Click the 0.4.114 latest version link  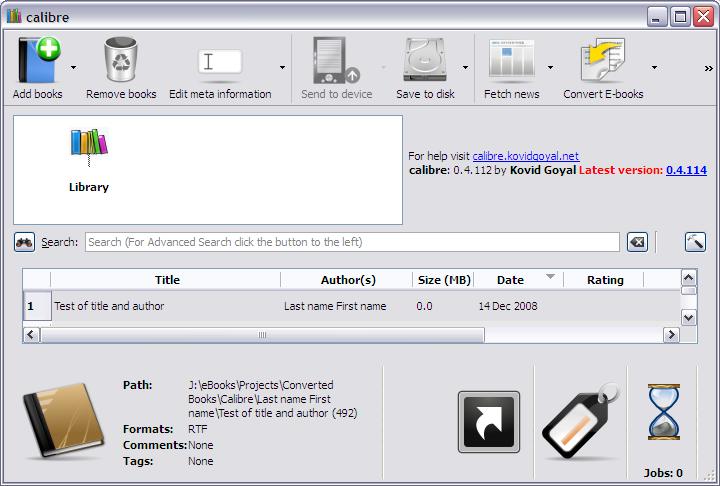point(686,170)
